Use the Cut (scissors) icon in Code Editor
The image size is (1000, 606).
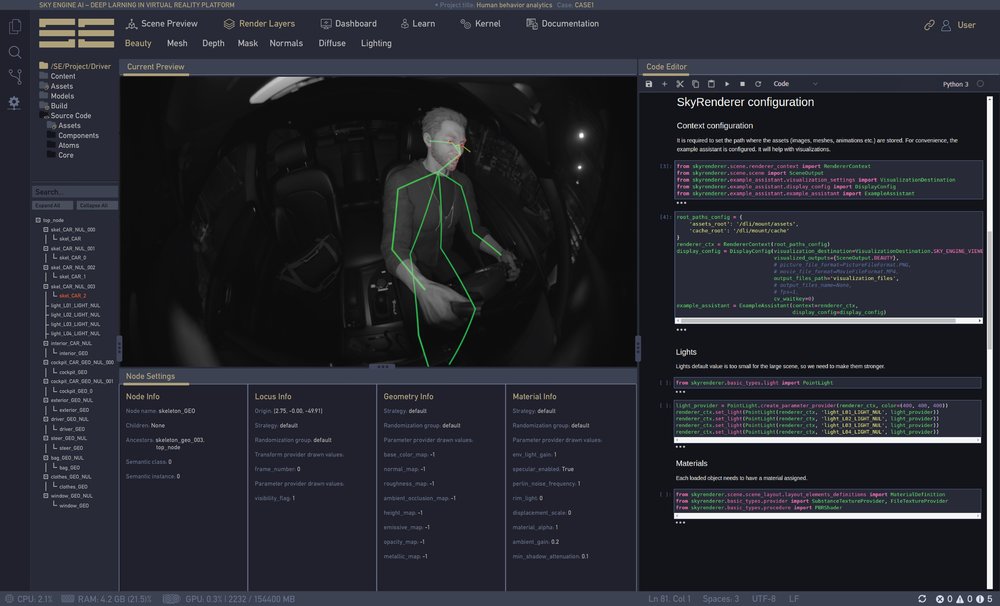coord(678,83)
